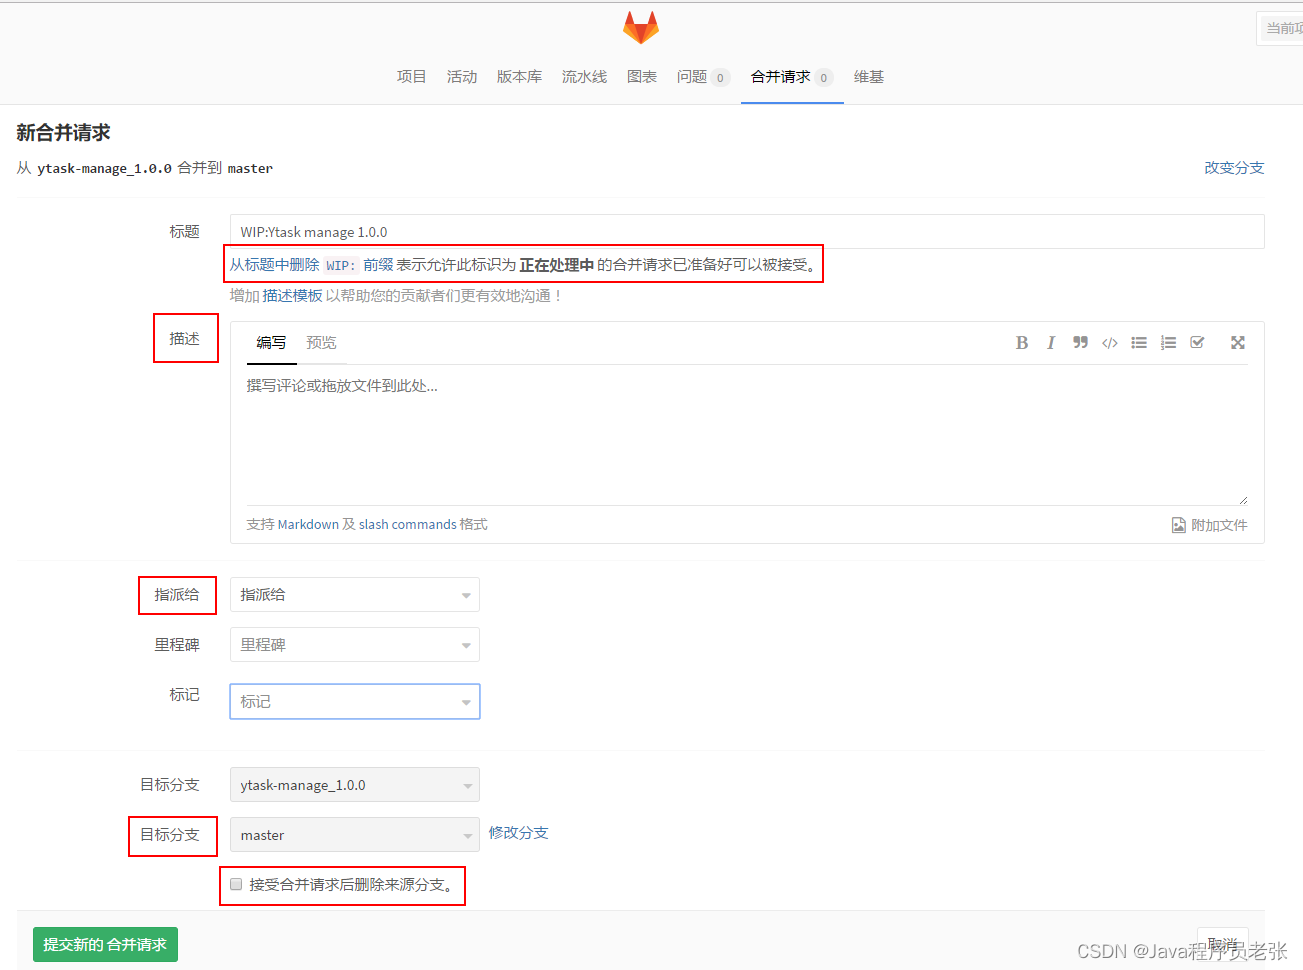Click the 附加文件 attach file link
This screenshot has width=1303, height=970.
1210,525
